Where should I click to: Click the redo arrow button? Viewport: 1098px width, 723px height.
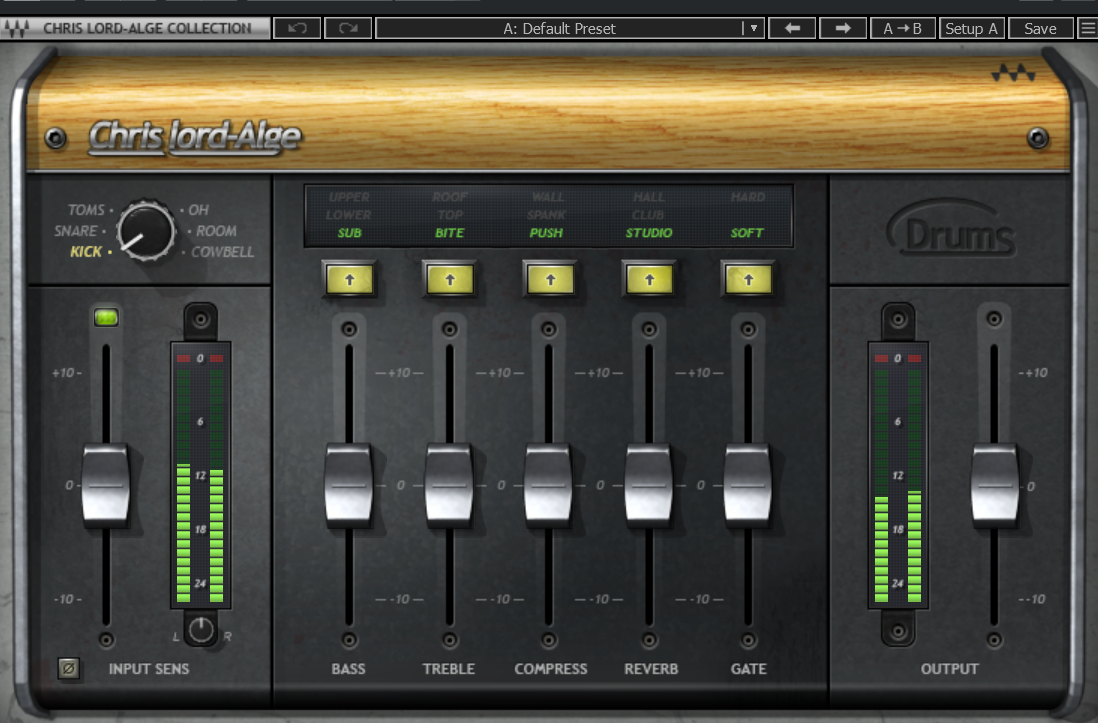348,28
